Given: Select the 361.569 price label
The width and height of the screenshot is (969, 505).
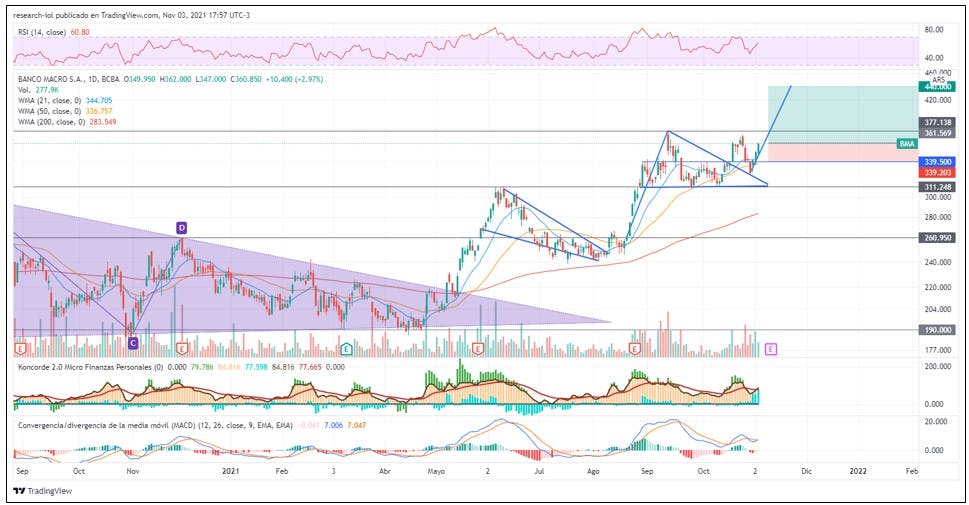Looking at the screenshot, I should tap(937, 133).
